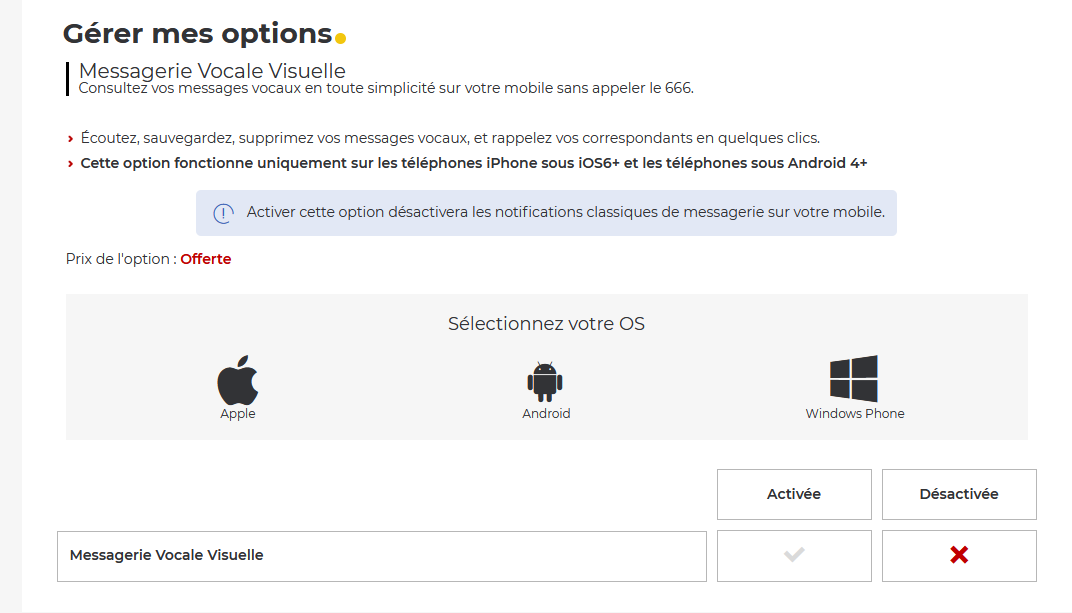
Task: Click the red "Offerte" price text
Action: click(x=206, y=259)
